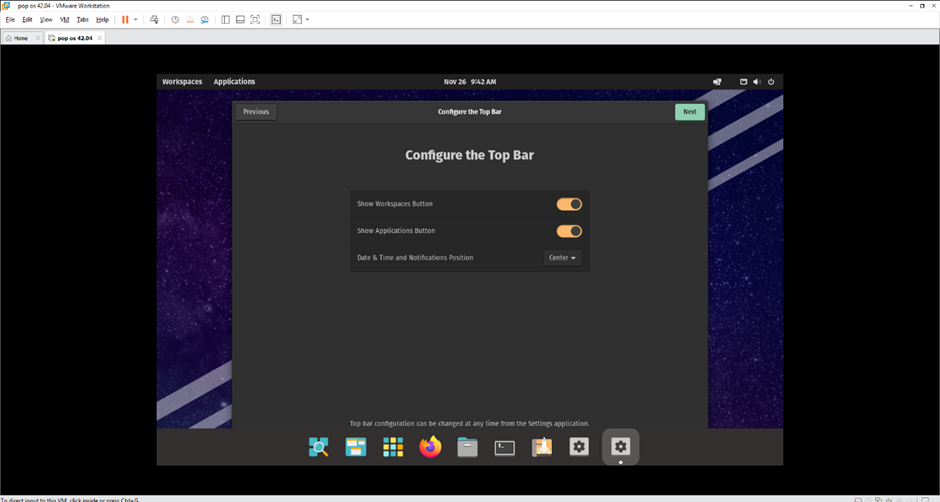Open the Files folder icon in dock

[x=467, y=447]
